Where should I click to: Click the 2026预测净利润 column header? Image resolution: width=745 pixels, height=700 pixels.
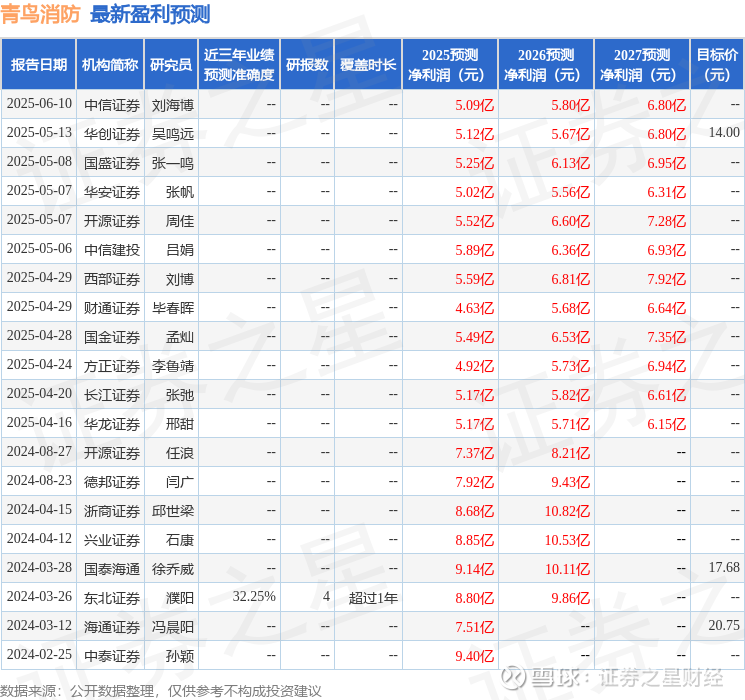(x=546, y=64)
